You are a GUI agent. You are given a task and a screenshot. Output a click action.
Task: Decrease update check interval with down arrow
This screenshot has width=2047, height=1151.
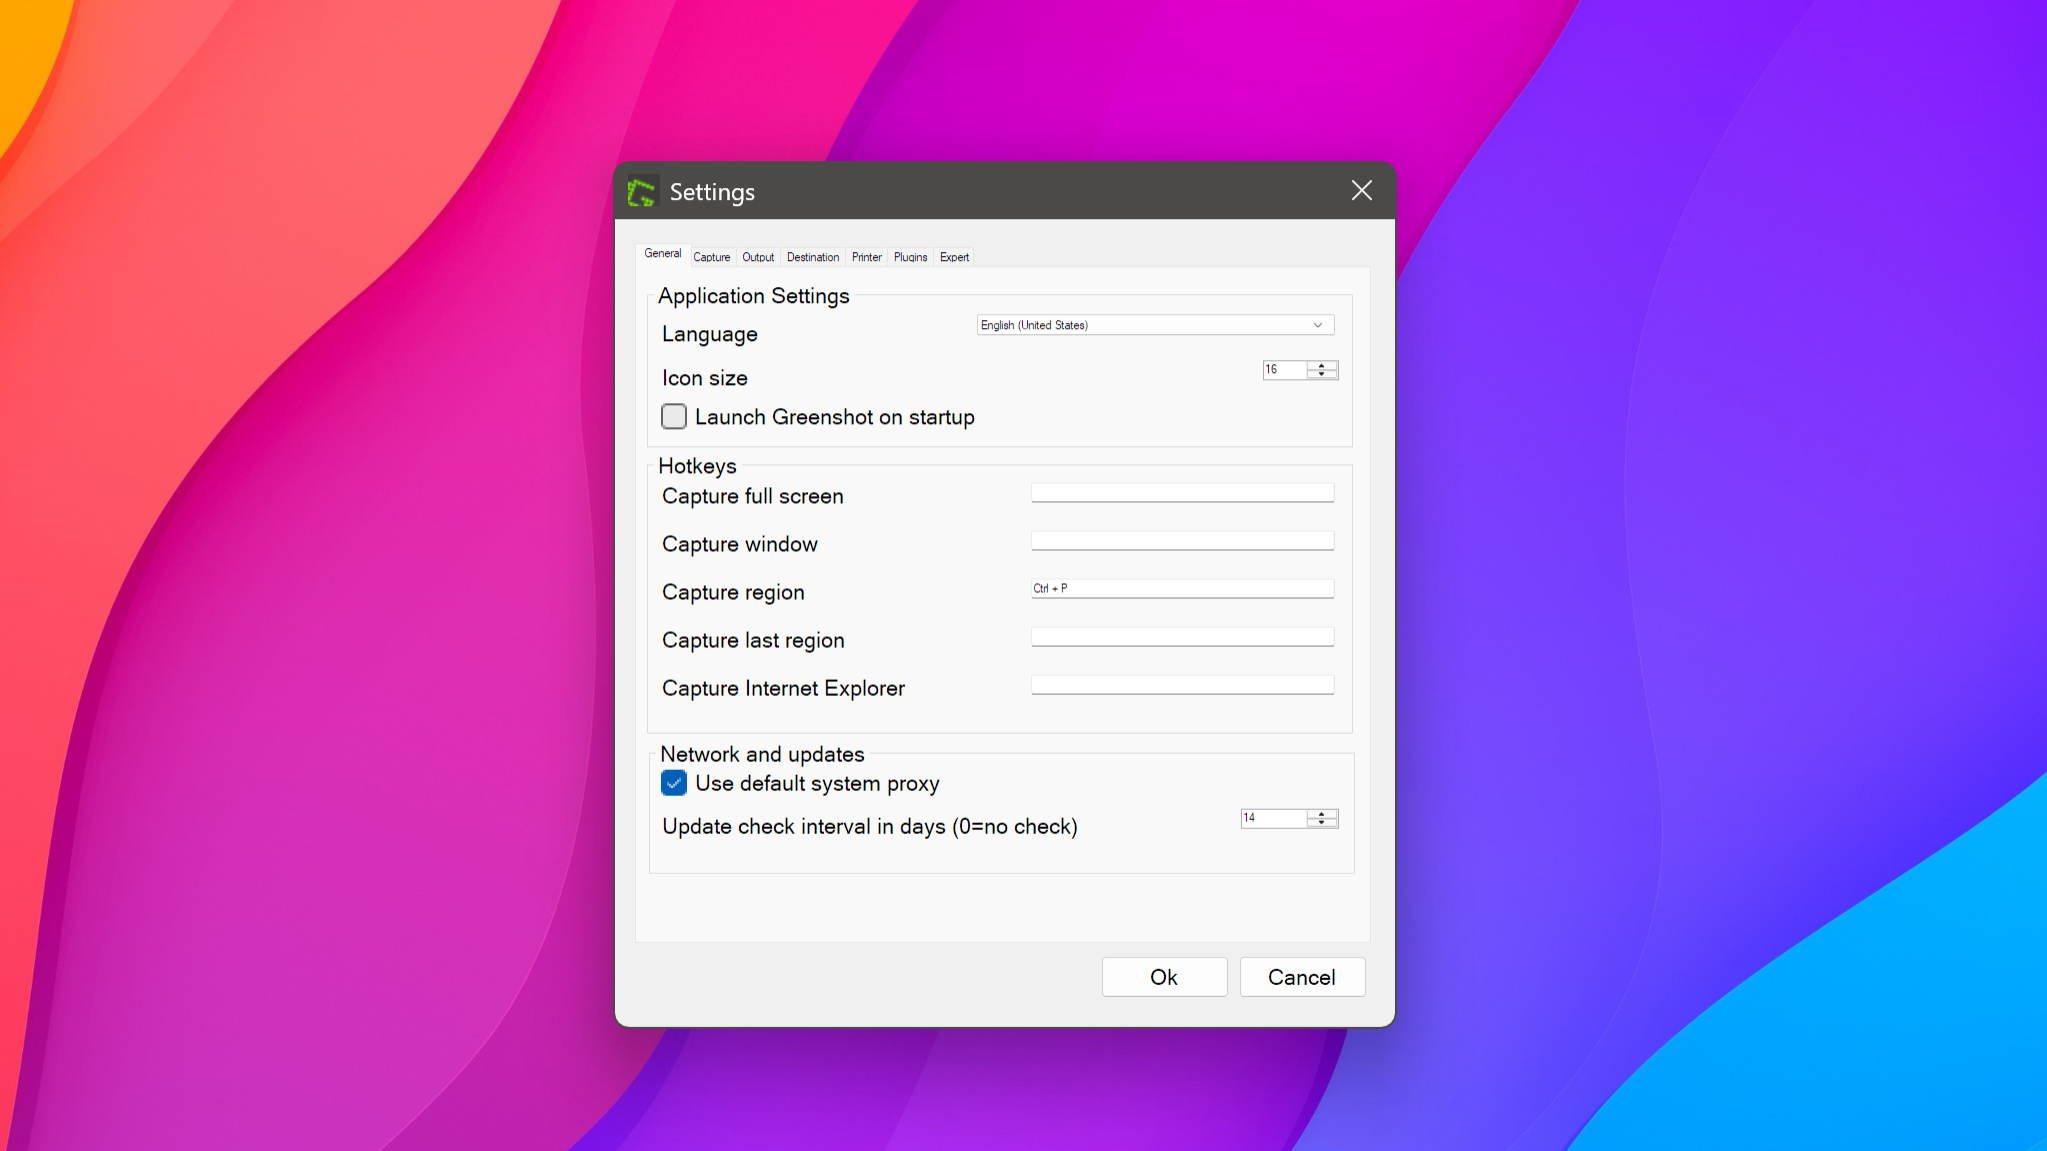click(1322, 823)
